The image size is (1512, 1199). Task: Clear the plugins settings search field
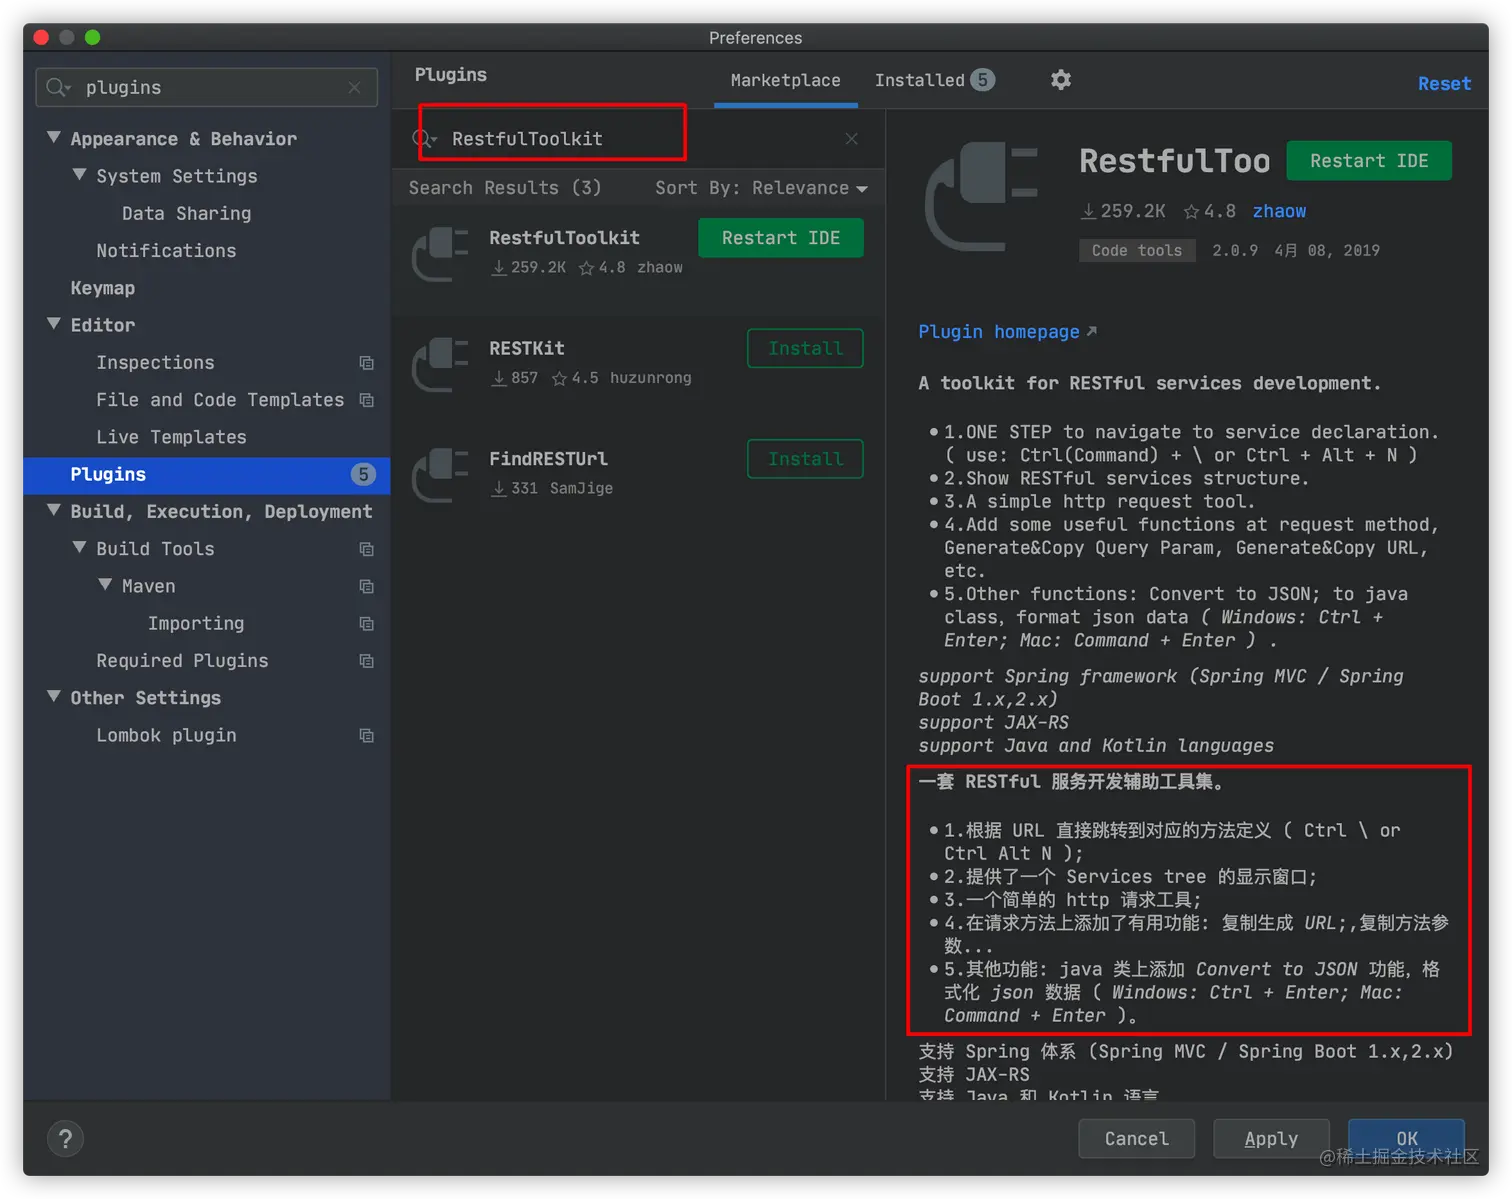354,88
